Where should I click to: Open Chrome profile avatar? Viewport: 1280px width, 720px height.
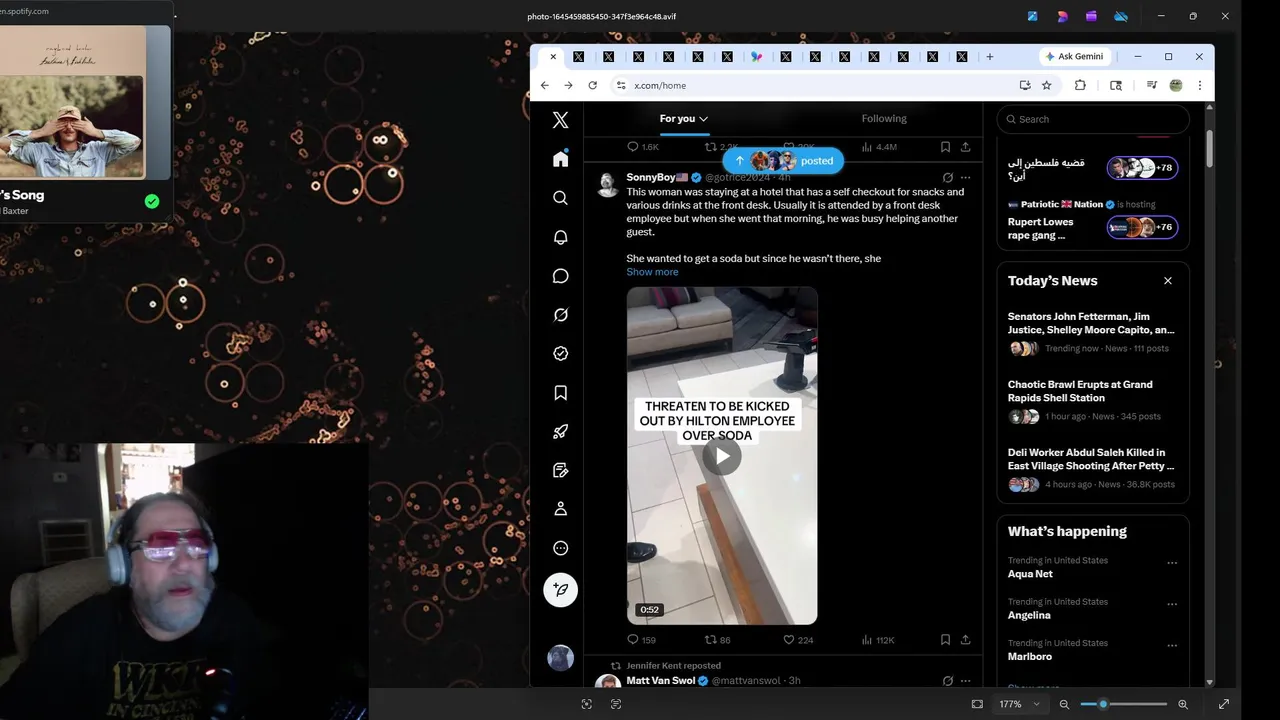(x=1176, y=85)
